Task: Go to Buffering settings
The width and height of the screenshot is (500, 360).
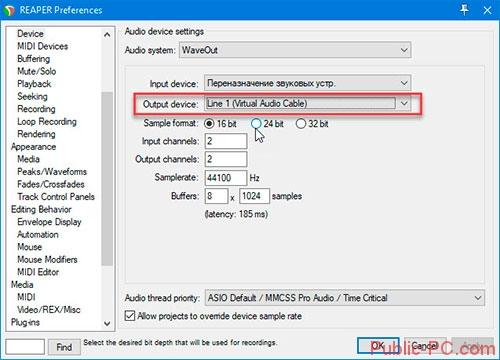Action: point(34,59)
